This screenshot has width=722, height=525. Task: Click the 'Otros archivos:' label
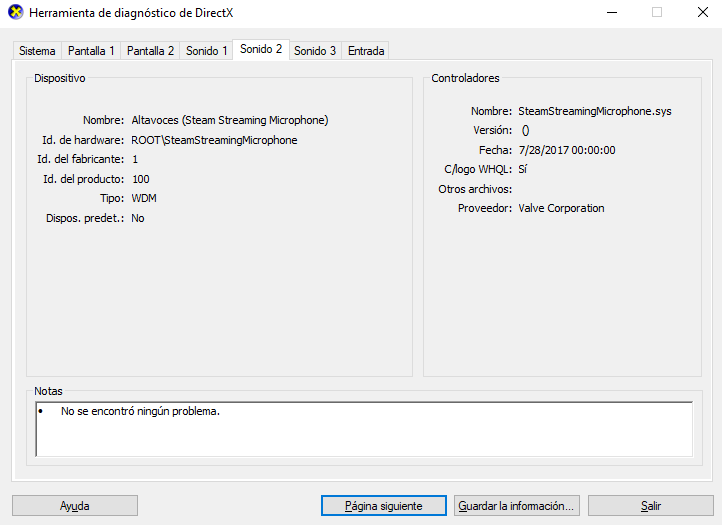tap(475, 189)
